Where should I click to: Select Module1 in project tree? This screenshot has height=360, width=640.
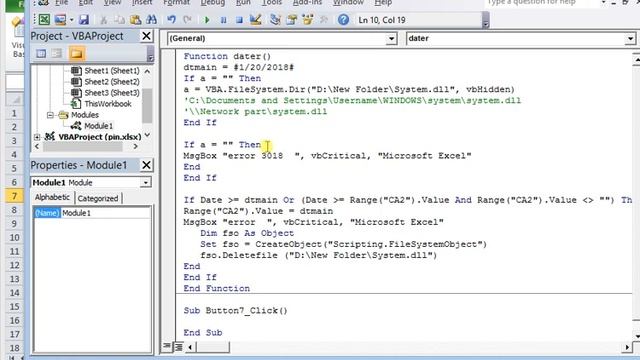pos(98,126)
